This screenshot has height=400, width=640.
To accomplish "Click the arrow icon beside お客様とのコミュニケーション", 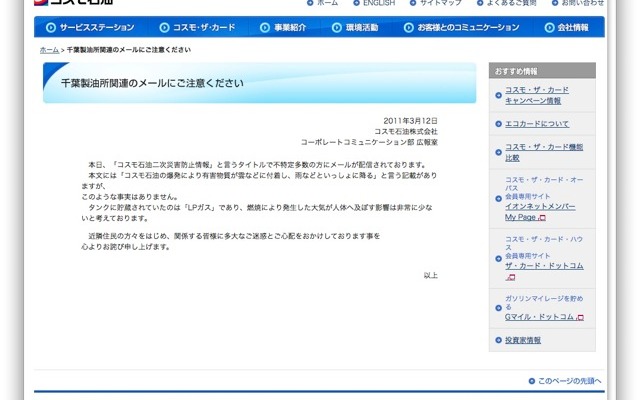I will pyautogui.click(x=409, y=27).
